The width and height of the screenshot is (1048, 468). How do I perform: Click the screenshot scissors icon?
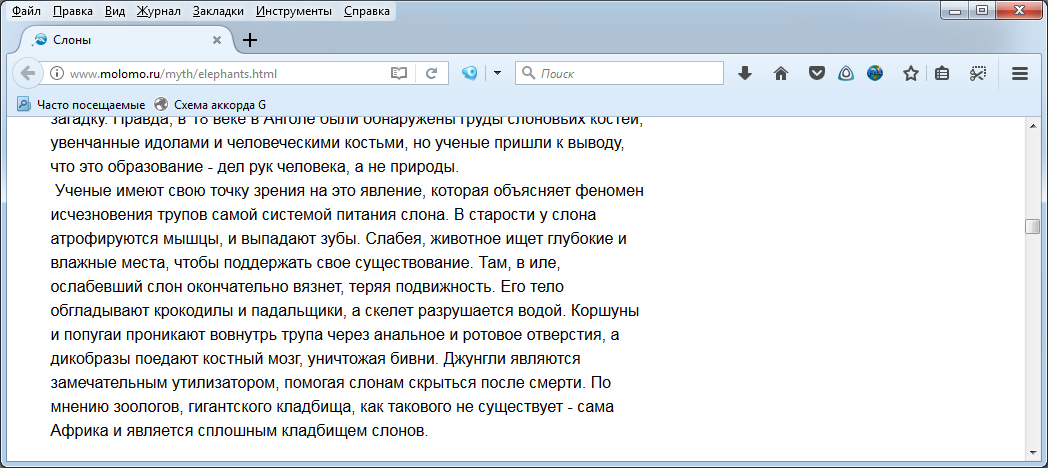click(x=978, y=73)
